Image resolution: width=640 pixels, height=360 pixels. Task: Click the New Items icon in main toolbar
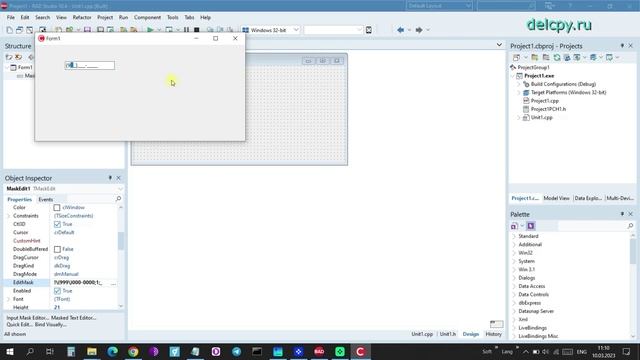(9, 30)
